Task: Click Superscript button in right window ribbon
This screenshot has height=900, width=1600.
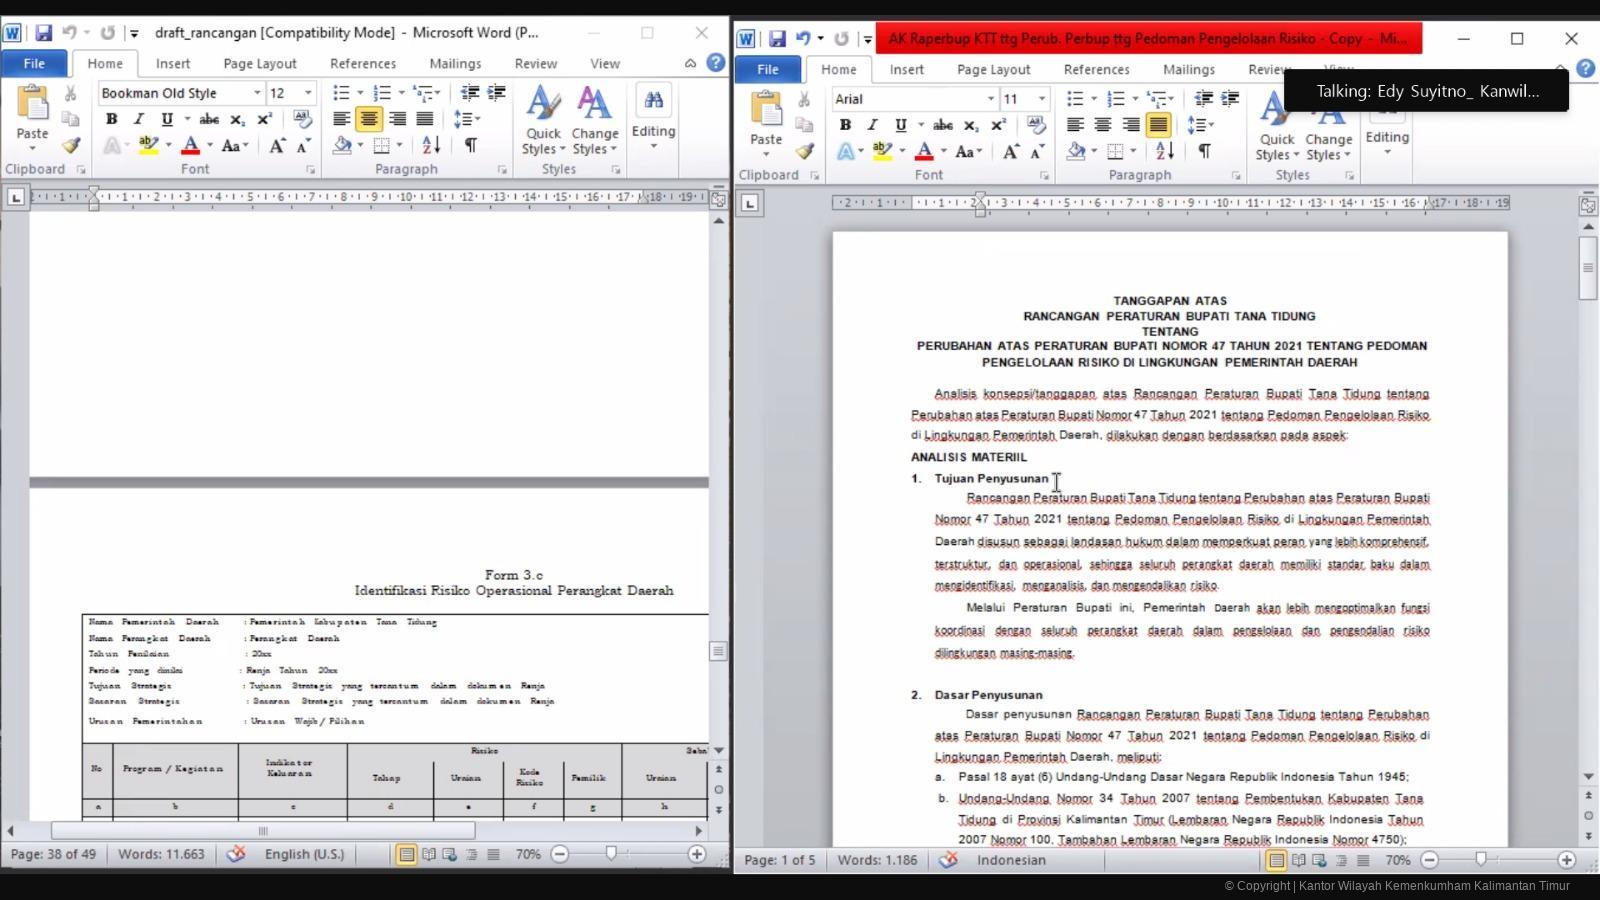Action: click(x=998, y=125)
